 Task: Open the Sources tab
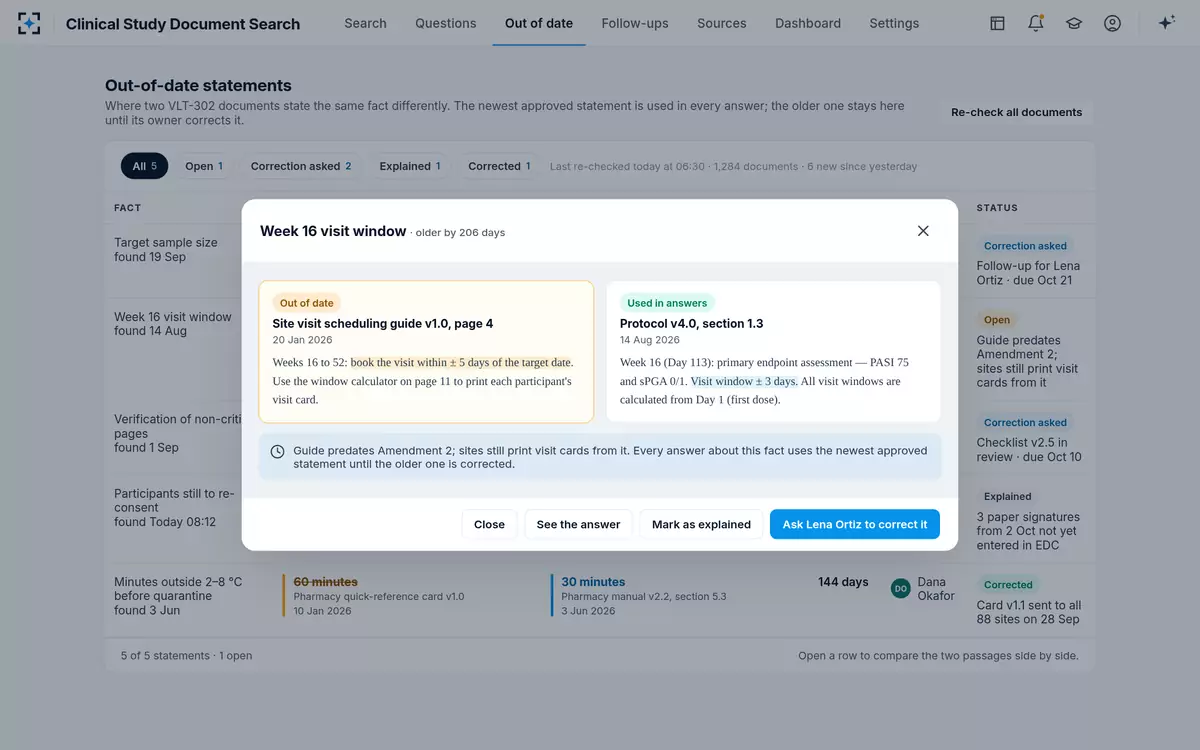(x=722, y=23)
